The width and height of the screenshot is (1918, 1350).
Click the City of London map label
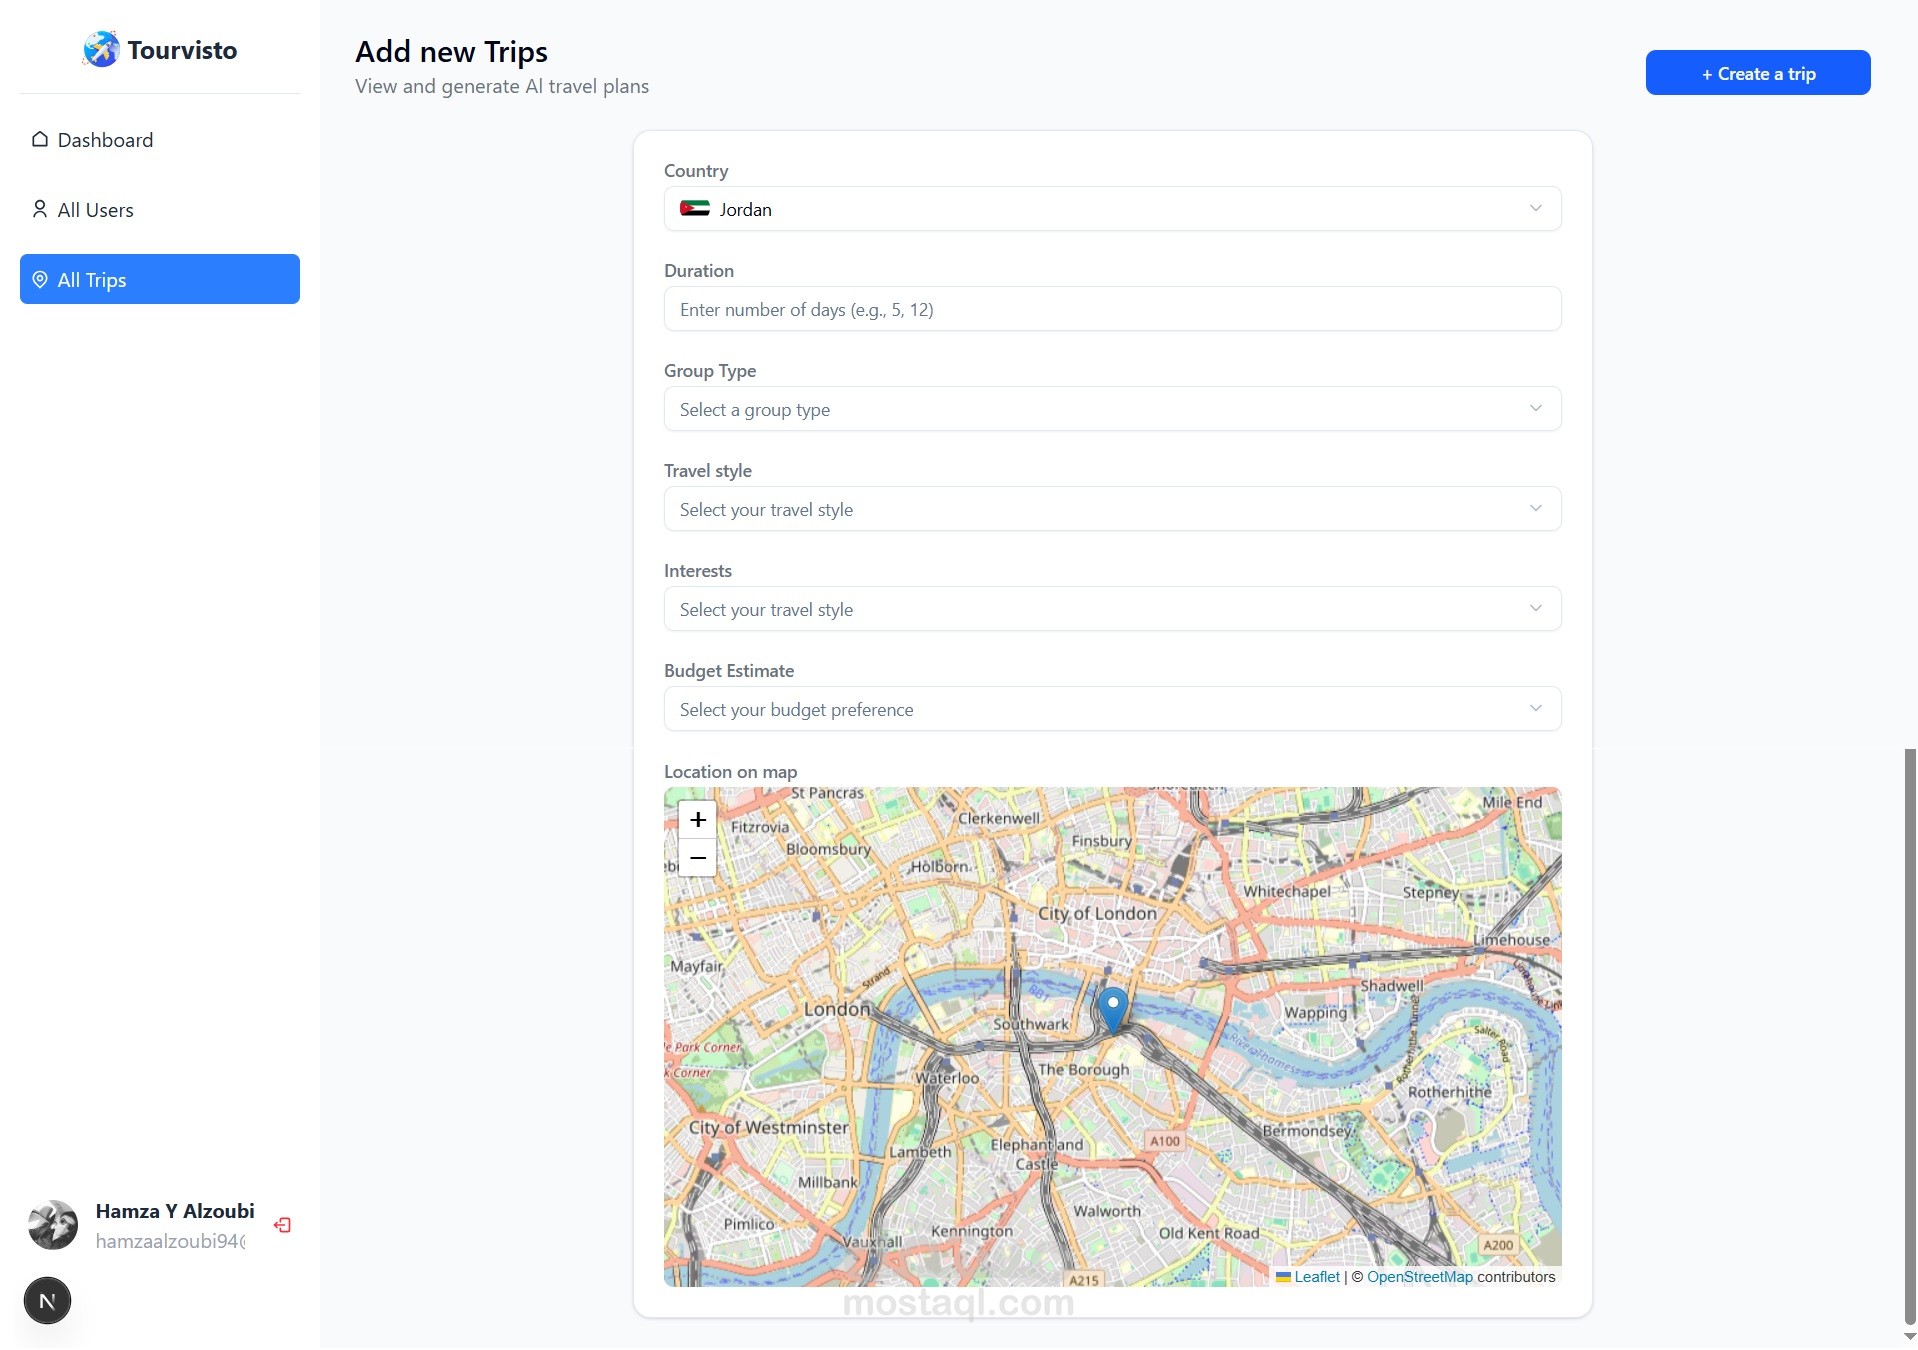coord(1097,913)
